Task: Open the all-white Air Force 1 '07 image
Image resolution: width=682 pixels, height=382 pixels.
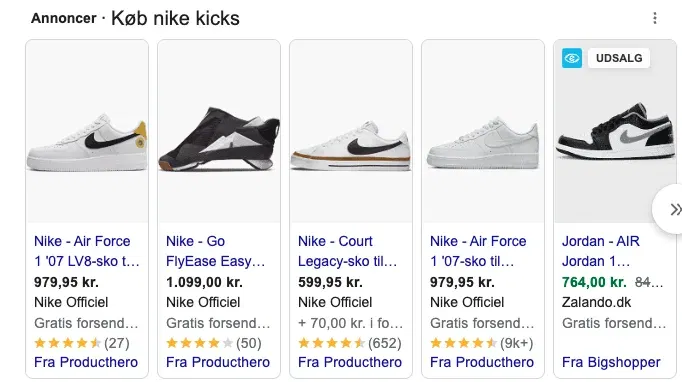Action: click(x=483, y=131)
